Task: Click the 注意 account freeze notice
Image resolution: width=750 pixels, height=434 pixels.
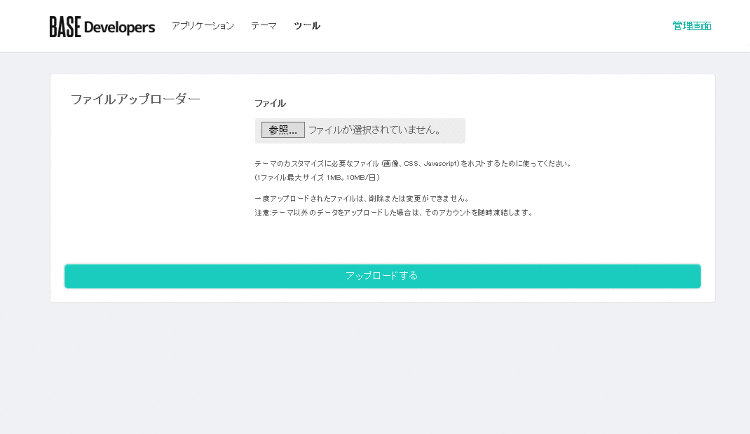Action: [393, 212]
